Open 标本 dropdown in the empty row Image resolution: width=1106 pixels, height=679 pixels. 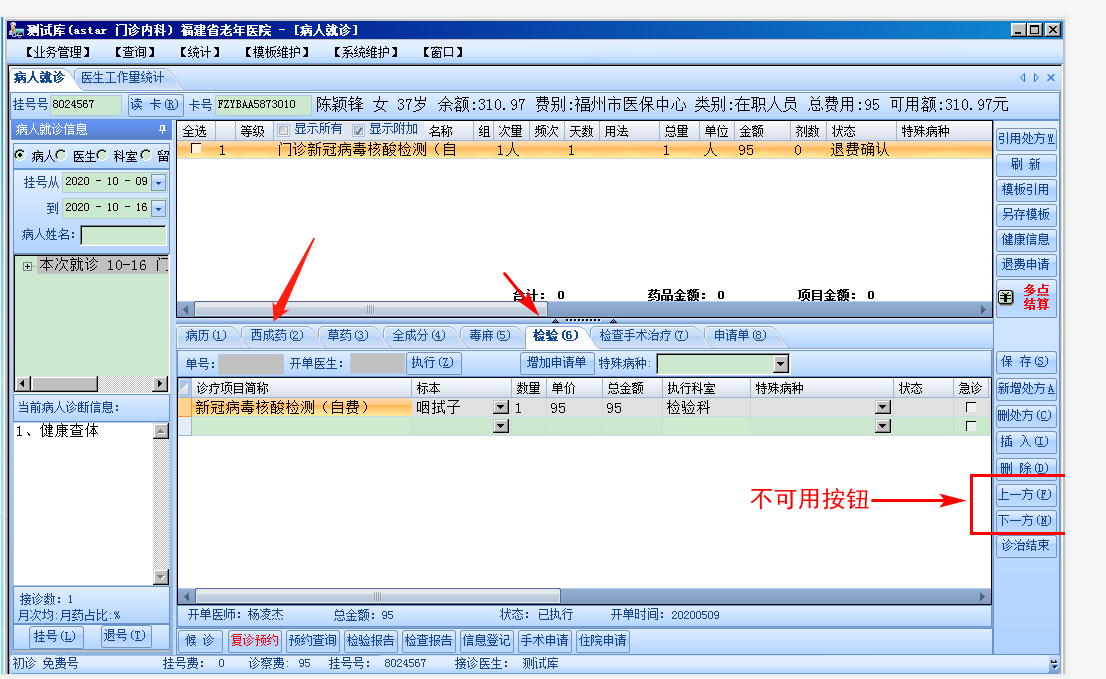click(x=501, y=426)
